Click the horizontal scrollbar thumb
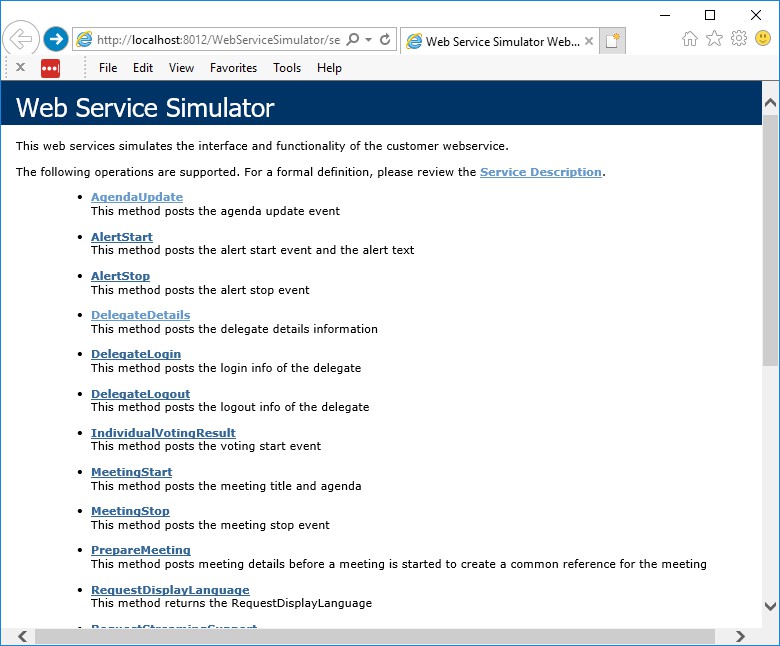 375,637
